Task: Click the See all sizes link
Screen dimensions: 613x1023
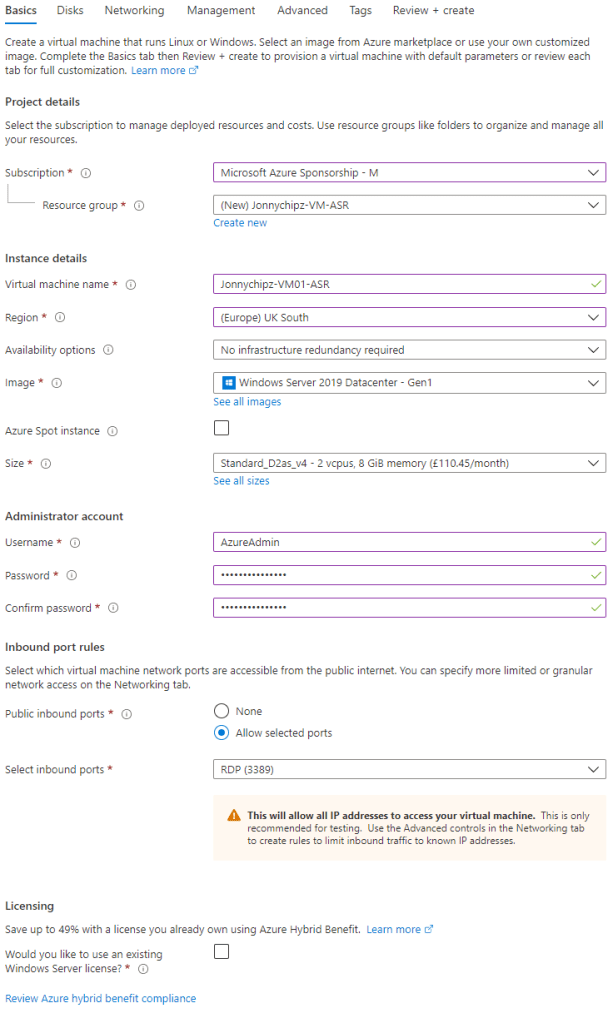Action: (x=241, y=481)
